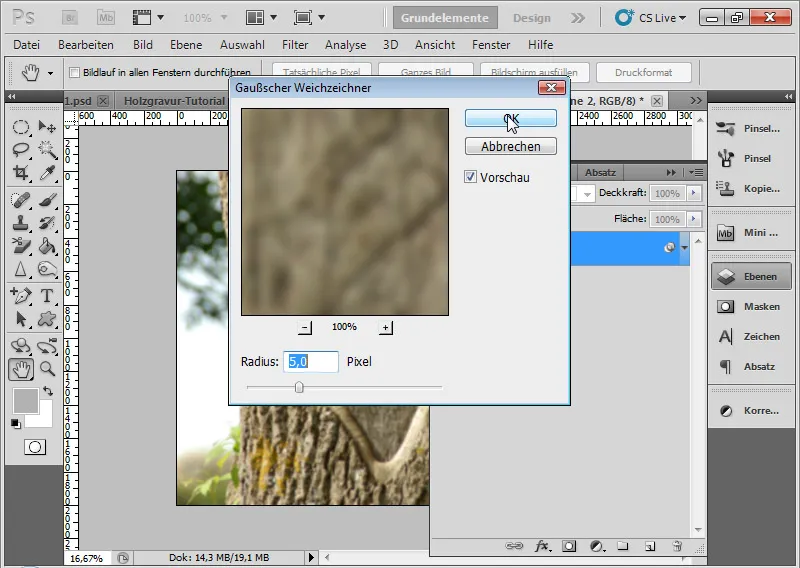
Task: Cancel dialog with Abbrechen button
Action: click(x=511, y=146)
